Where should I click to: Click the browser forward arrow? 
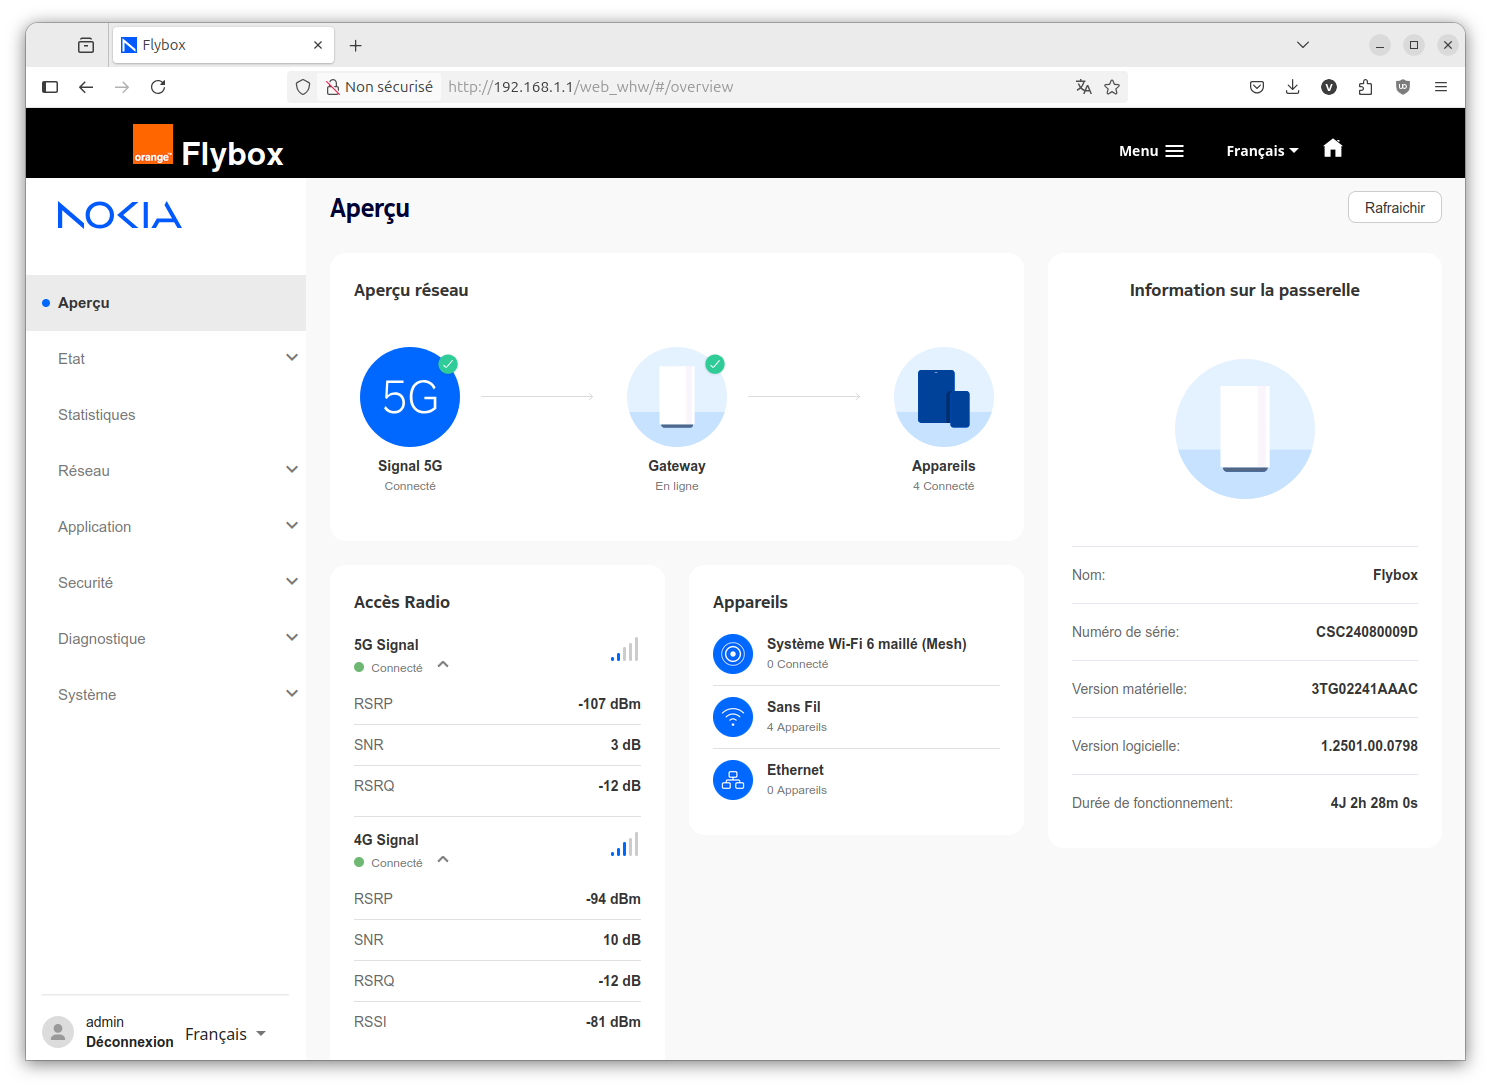122,87
